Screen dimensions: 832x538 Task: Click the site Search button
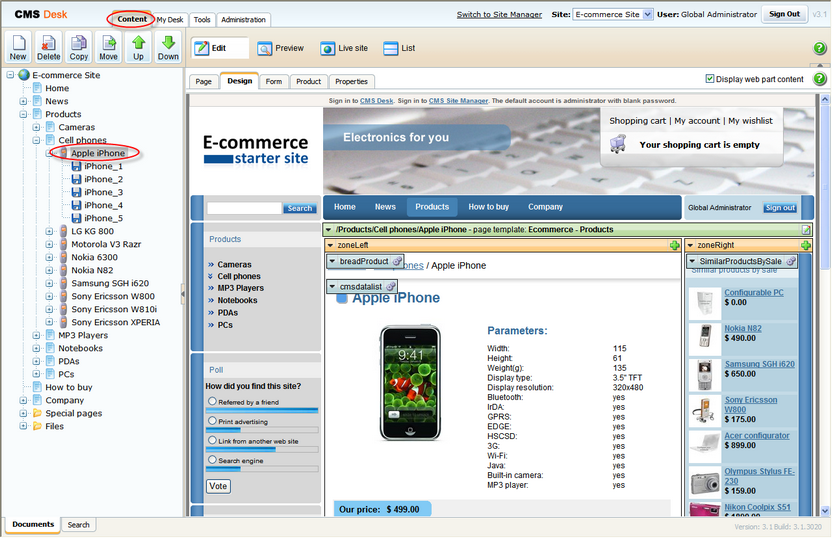click(300, 209)
